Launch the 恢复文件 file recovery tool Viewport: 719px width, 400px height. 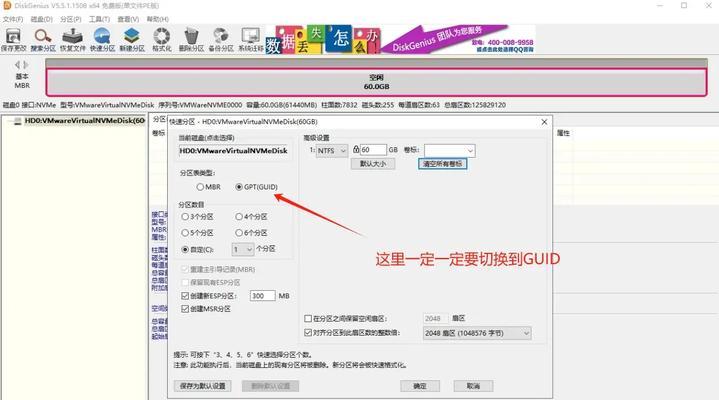point(72,39)
